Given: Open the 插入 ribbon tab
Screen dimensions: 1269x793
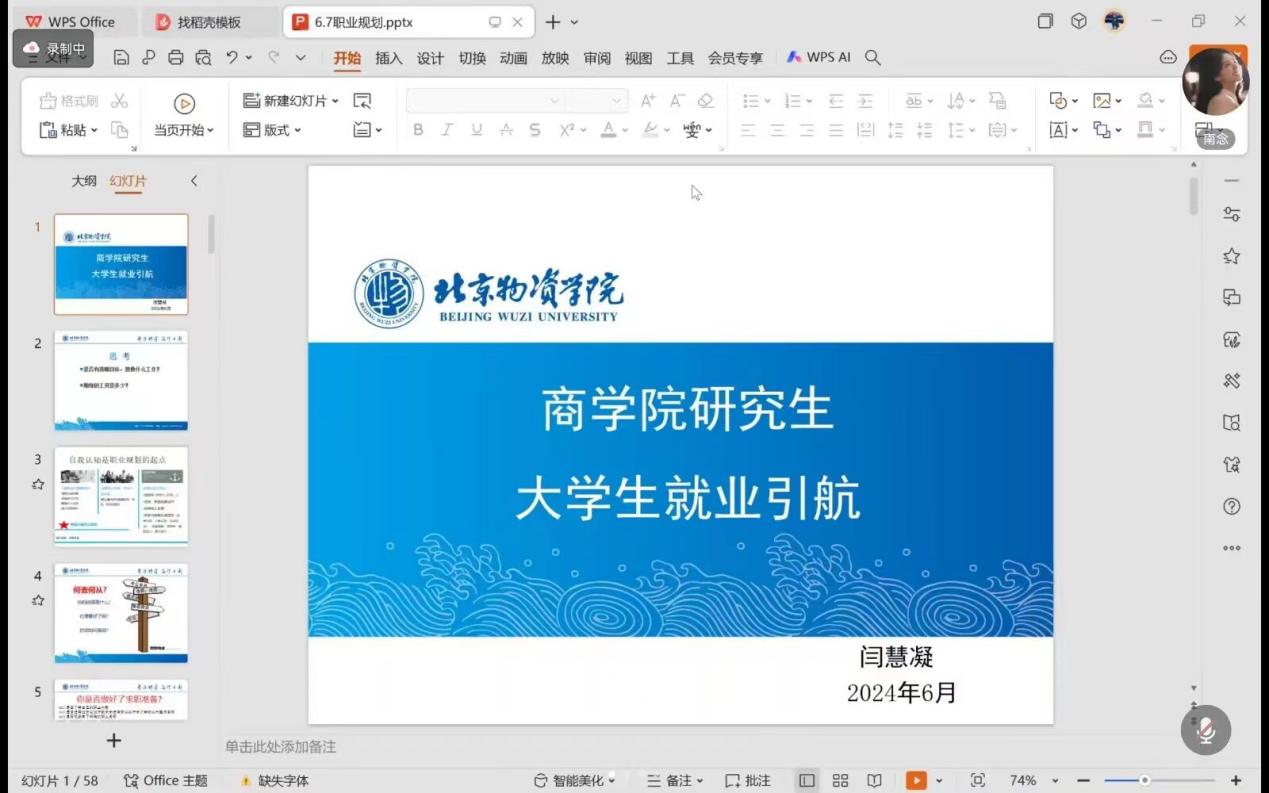Looking at the screenshot, I should click(x=388, y=58).
